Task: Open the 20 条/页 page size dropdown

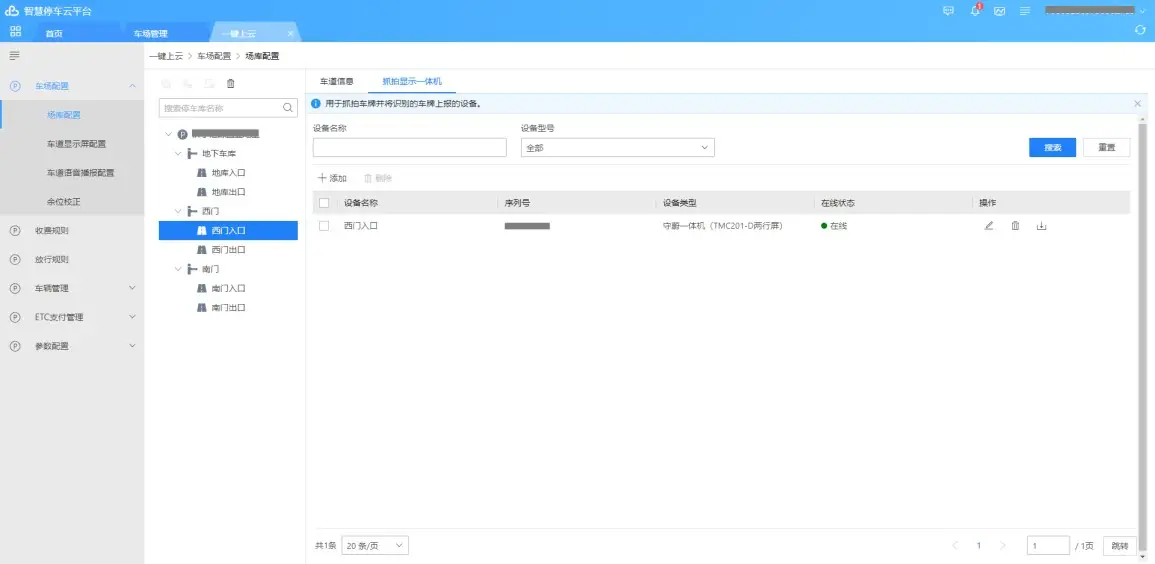Action: point(375,546)
